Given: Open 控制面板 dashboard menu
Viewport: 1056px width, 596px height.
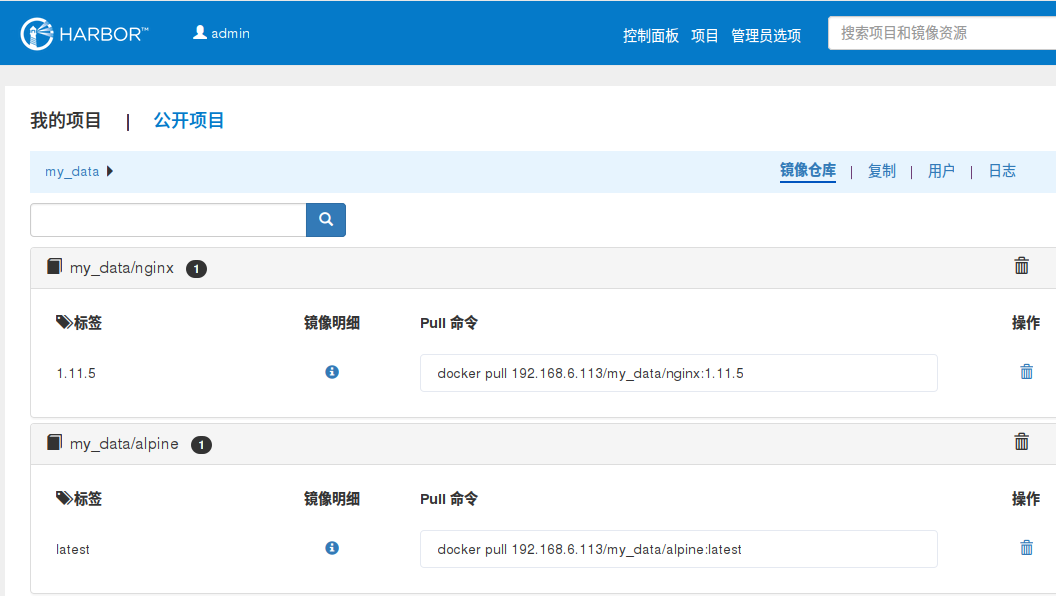Looking at the screenshot, I should (651, 36).
